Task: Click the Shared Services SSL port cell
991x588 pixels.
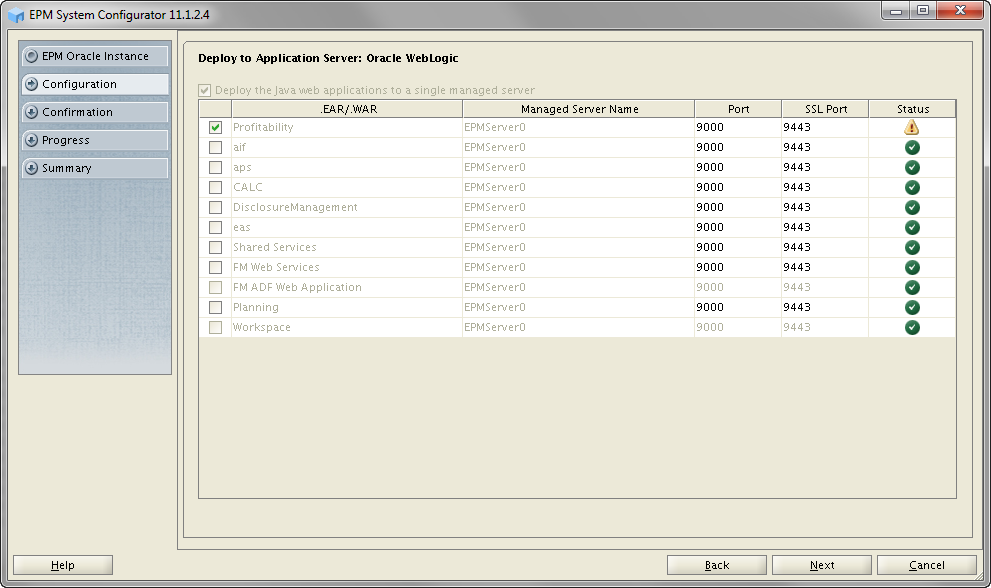Action: coord(825,247)
